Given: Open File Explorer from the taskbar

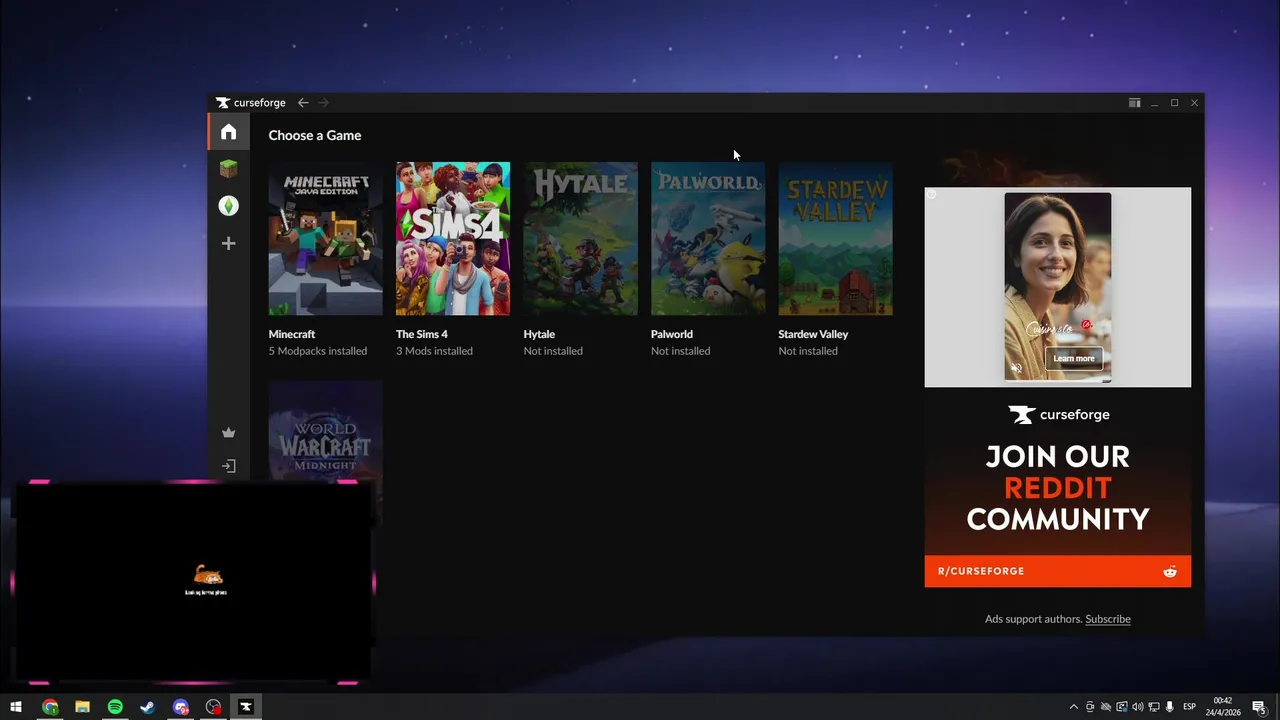Looking at the screenshot, I should [x=83, y=707].
